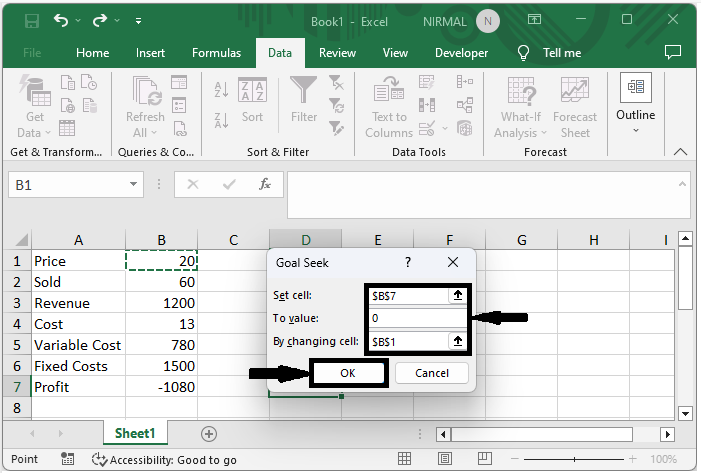Click the Goal Seek help question mark
The height and width of the screenshot is (473, 701).
click(408, 262)
